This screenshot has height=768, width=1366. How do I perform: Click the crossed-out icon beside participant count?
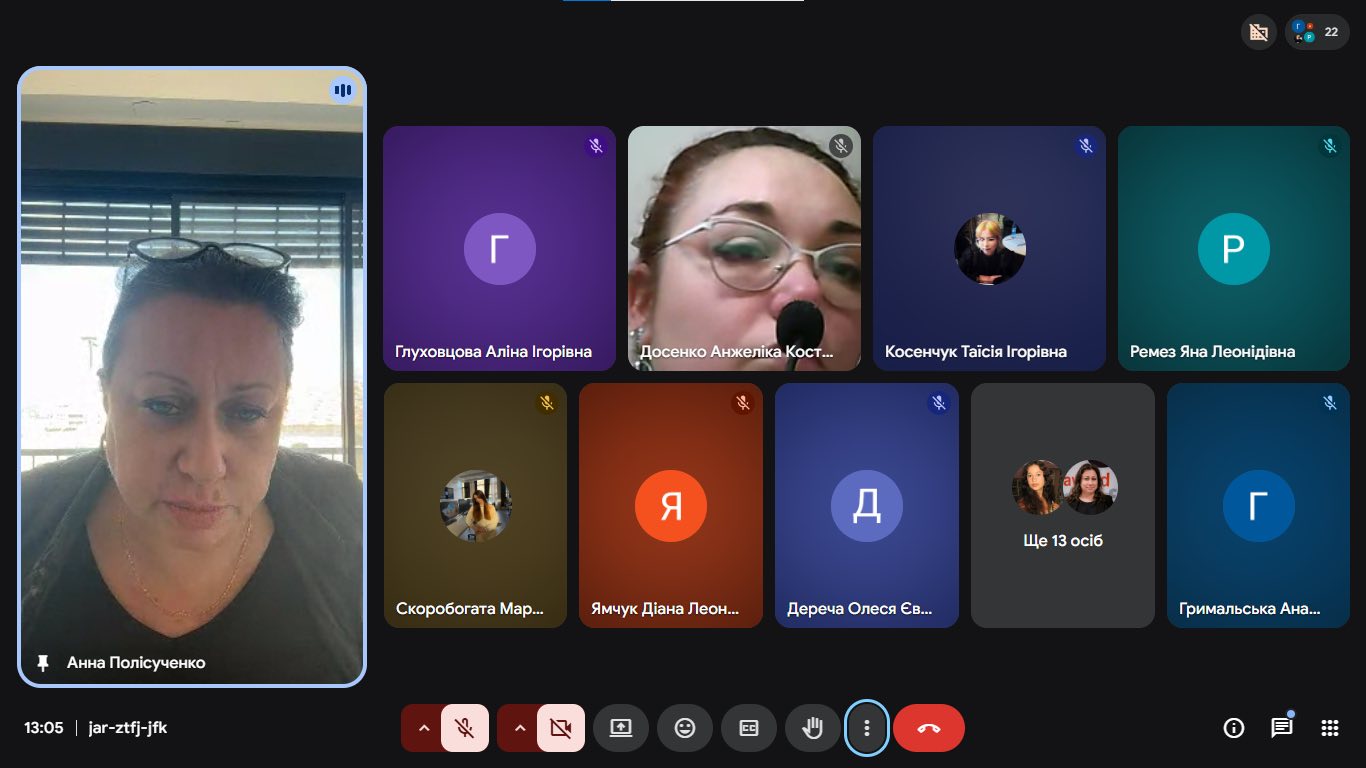tap(1259, 32)
